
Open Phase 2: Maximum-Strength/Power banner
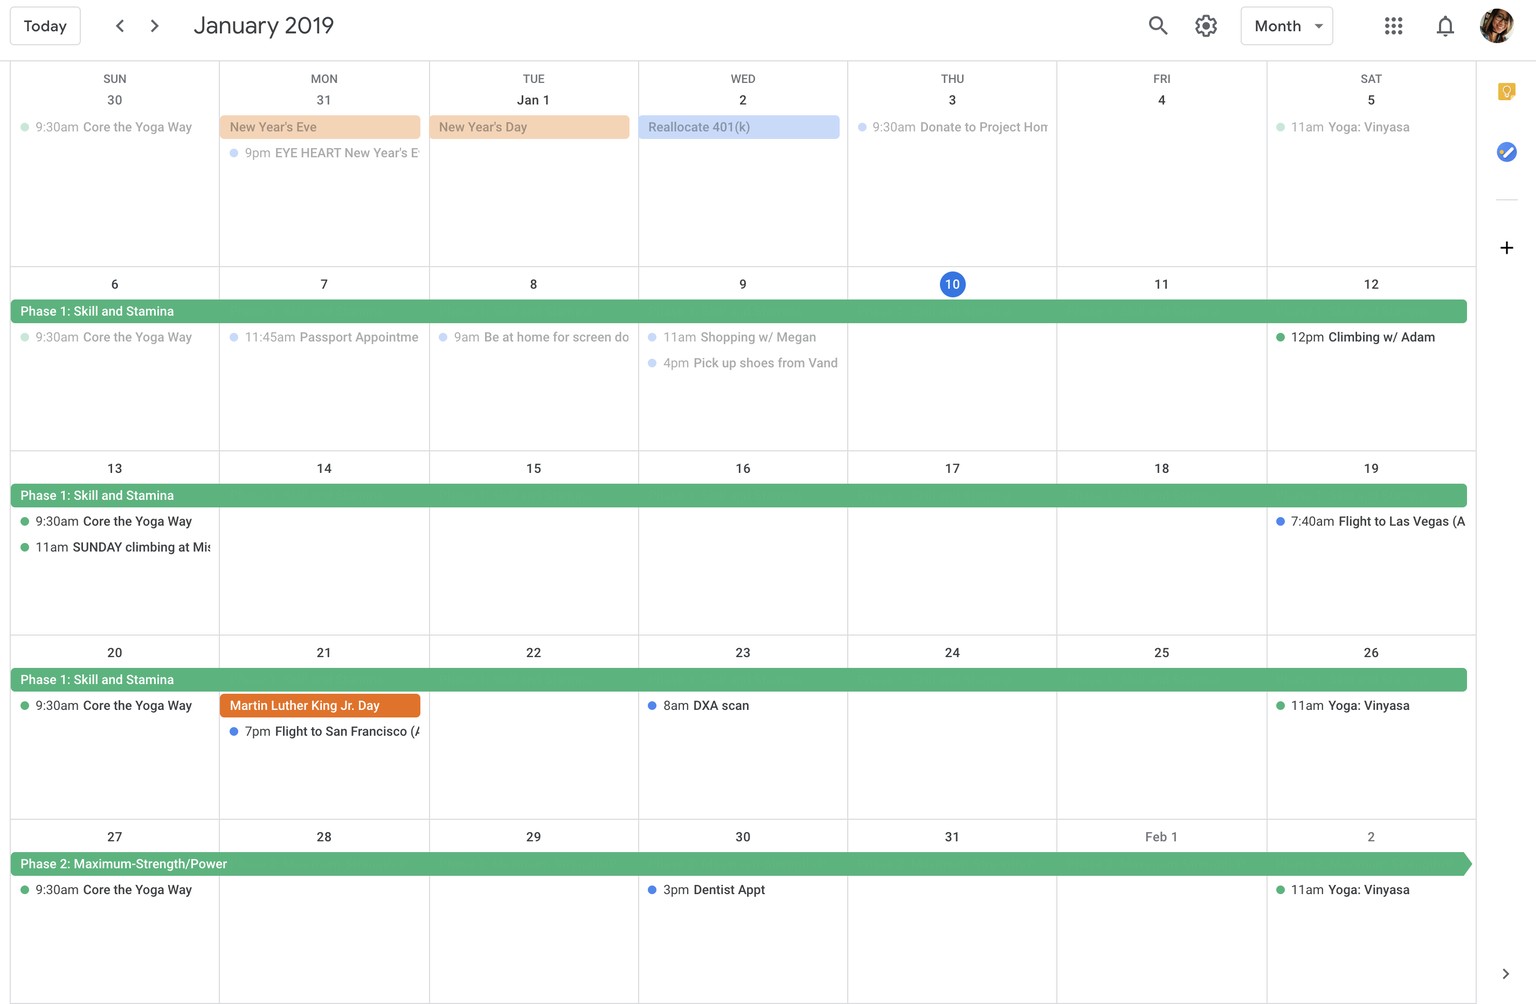point(741,863)
